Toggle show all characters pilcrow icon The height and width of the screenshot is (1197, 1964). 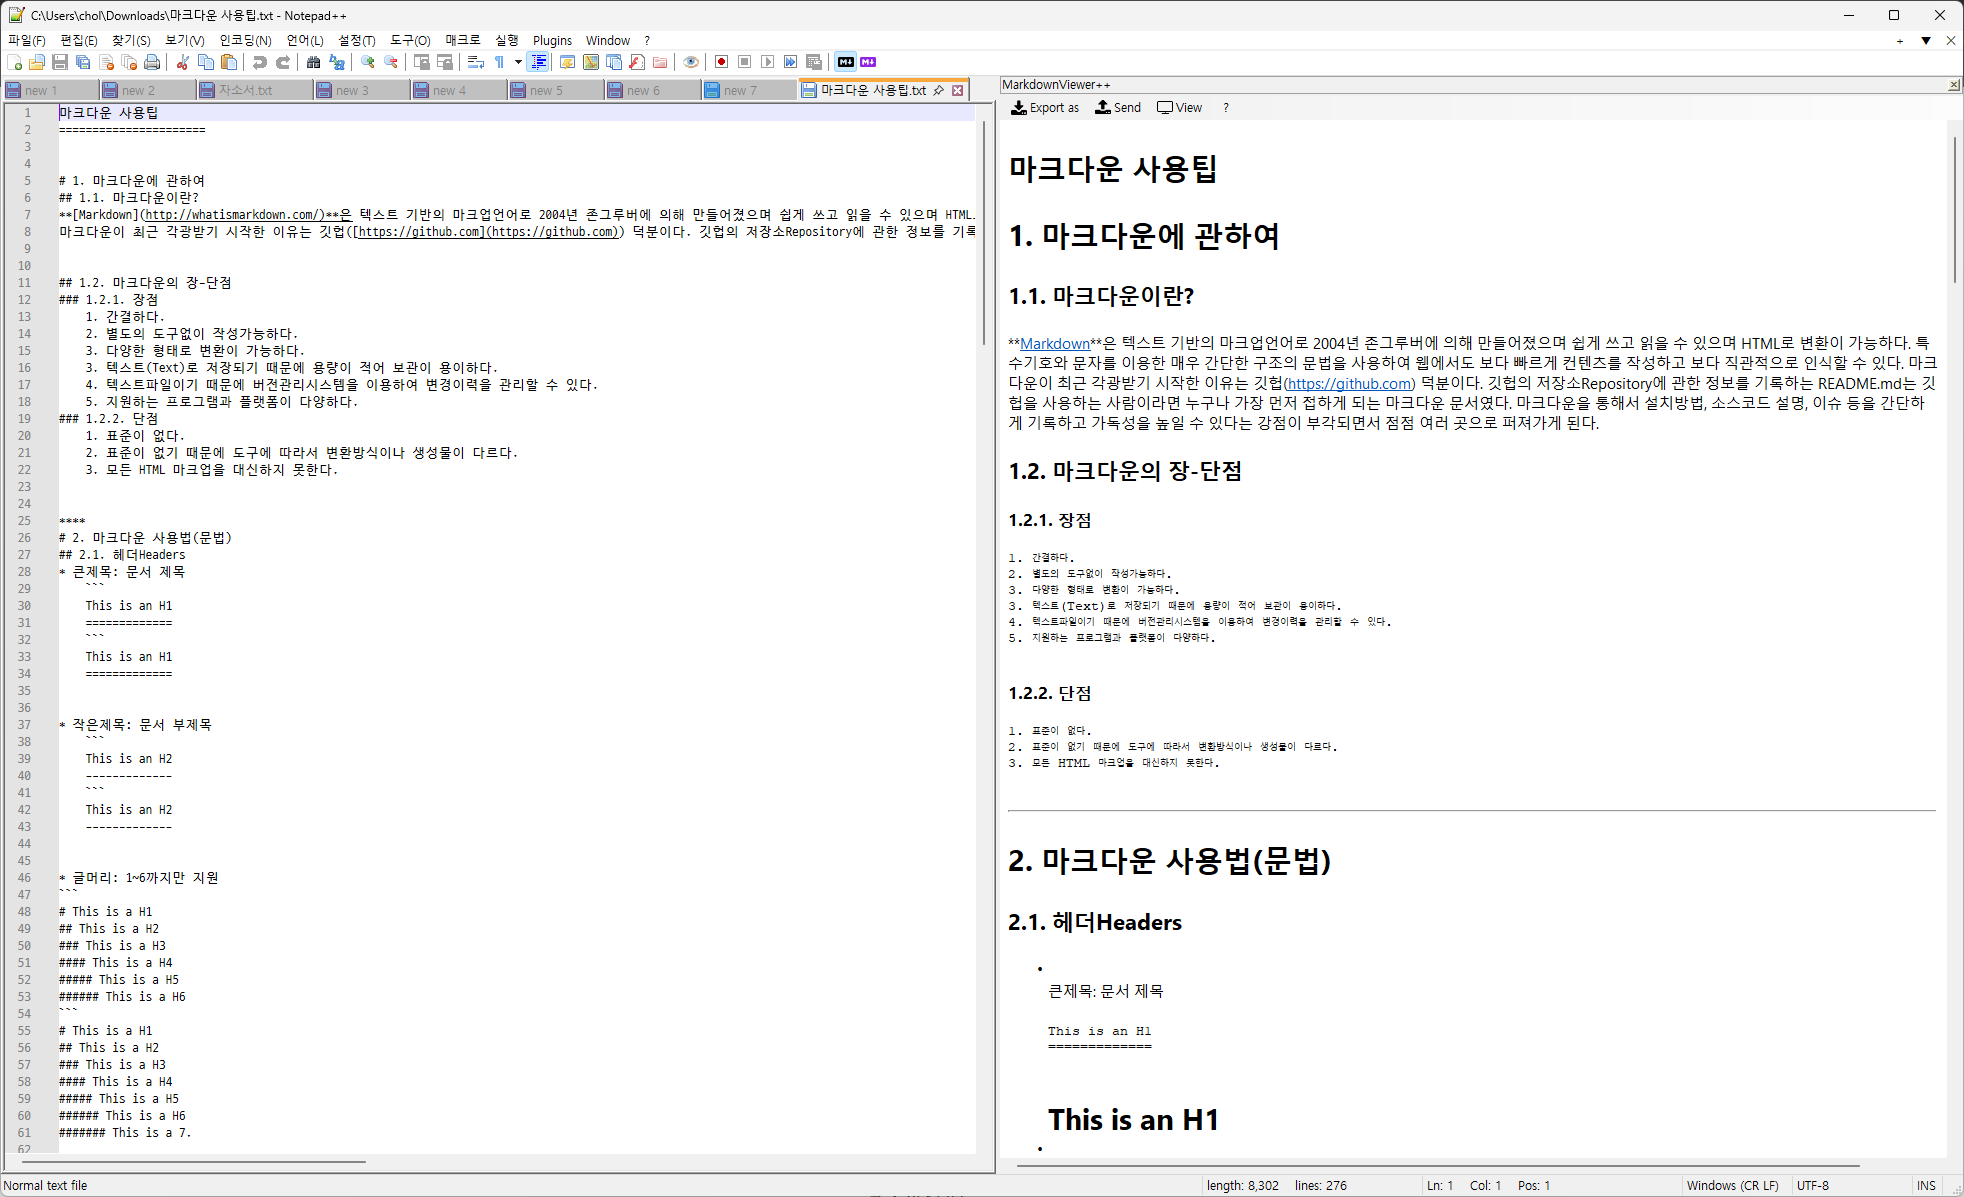[500, 62]
